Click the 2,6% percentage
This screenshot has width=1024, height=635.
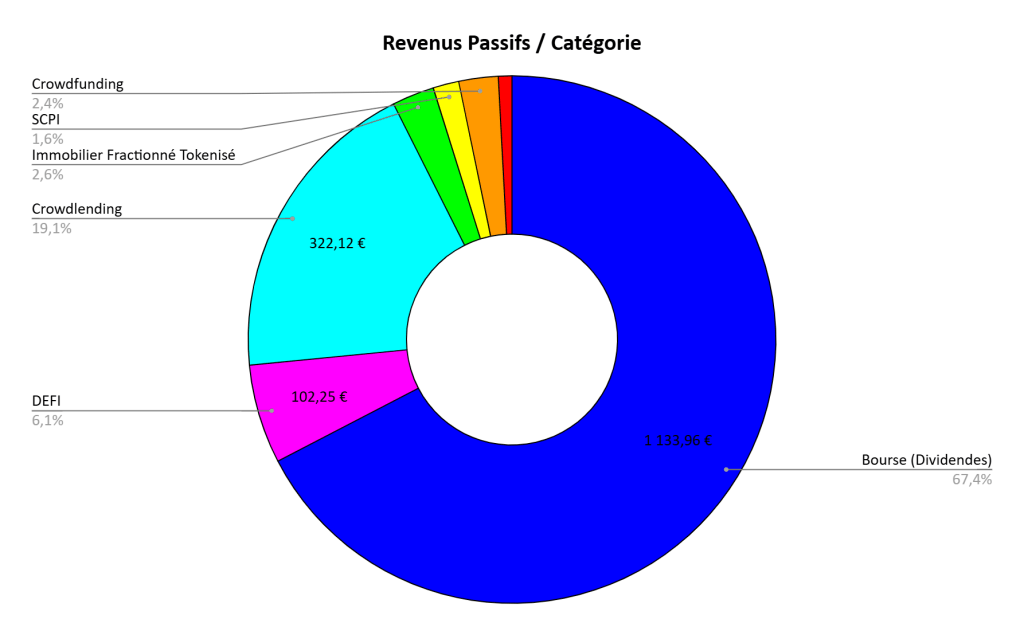coord(48,174)
